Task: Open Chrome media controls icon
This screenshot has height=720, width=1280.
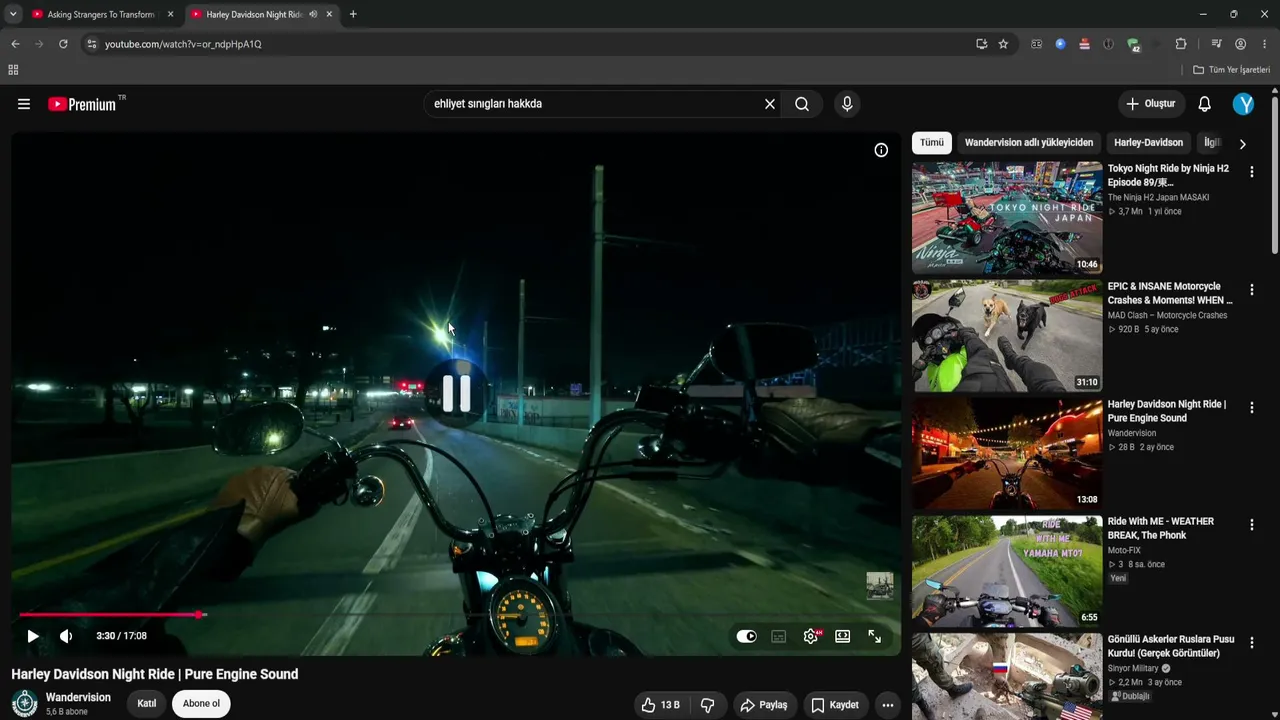Action: (1216, 44)
